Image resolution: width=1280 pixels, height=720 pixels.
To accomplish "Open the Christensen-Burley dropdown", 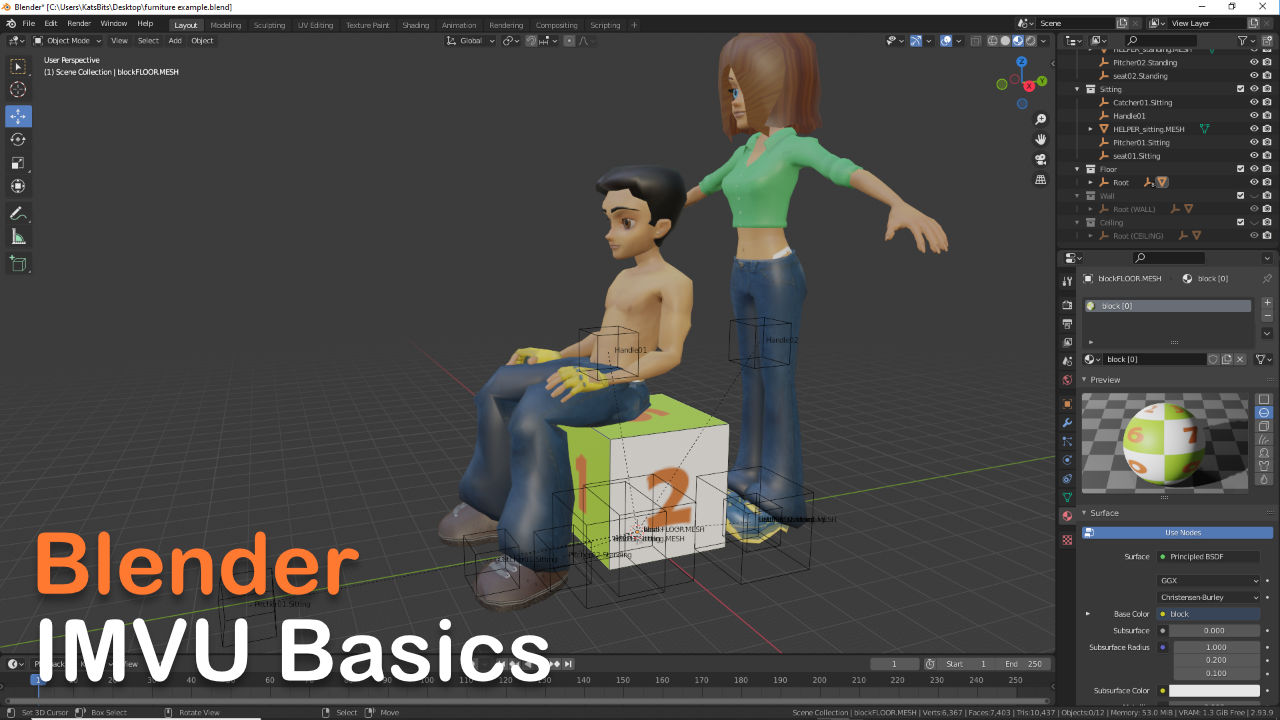I will pyautogui.click(x=1209, y=597).
